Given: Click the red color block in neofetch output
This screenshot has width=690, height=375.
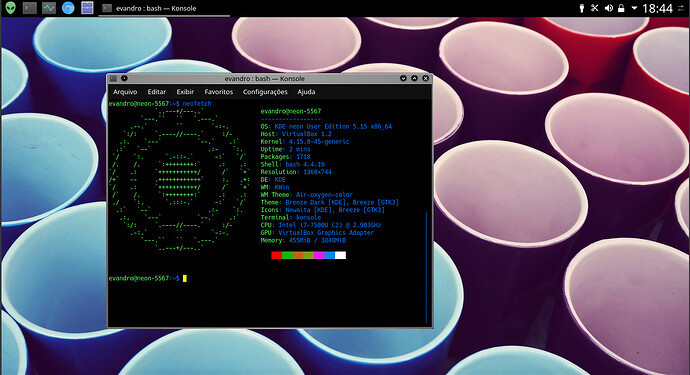Looking at the screenshot, I should tap(276, 255).
